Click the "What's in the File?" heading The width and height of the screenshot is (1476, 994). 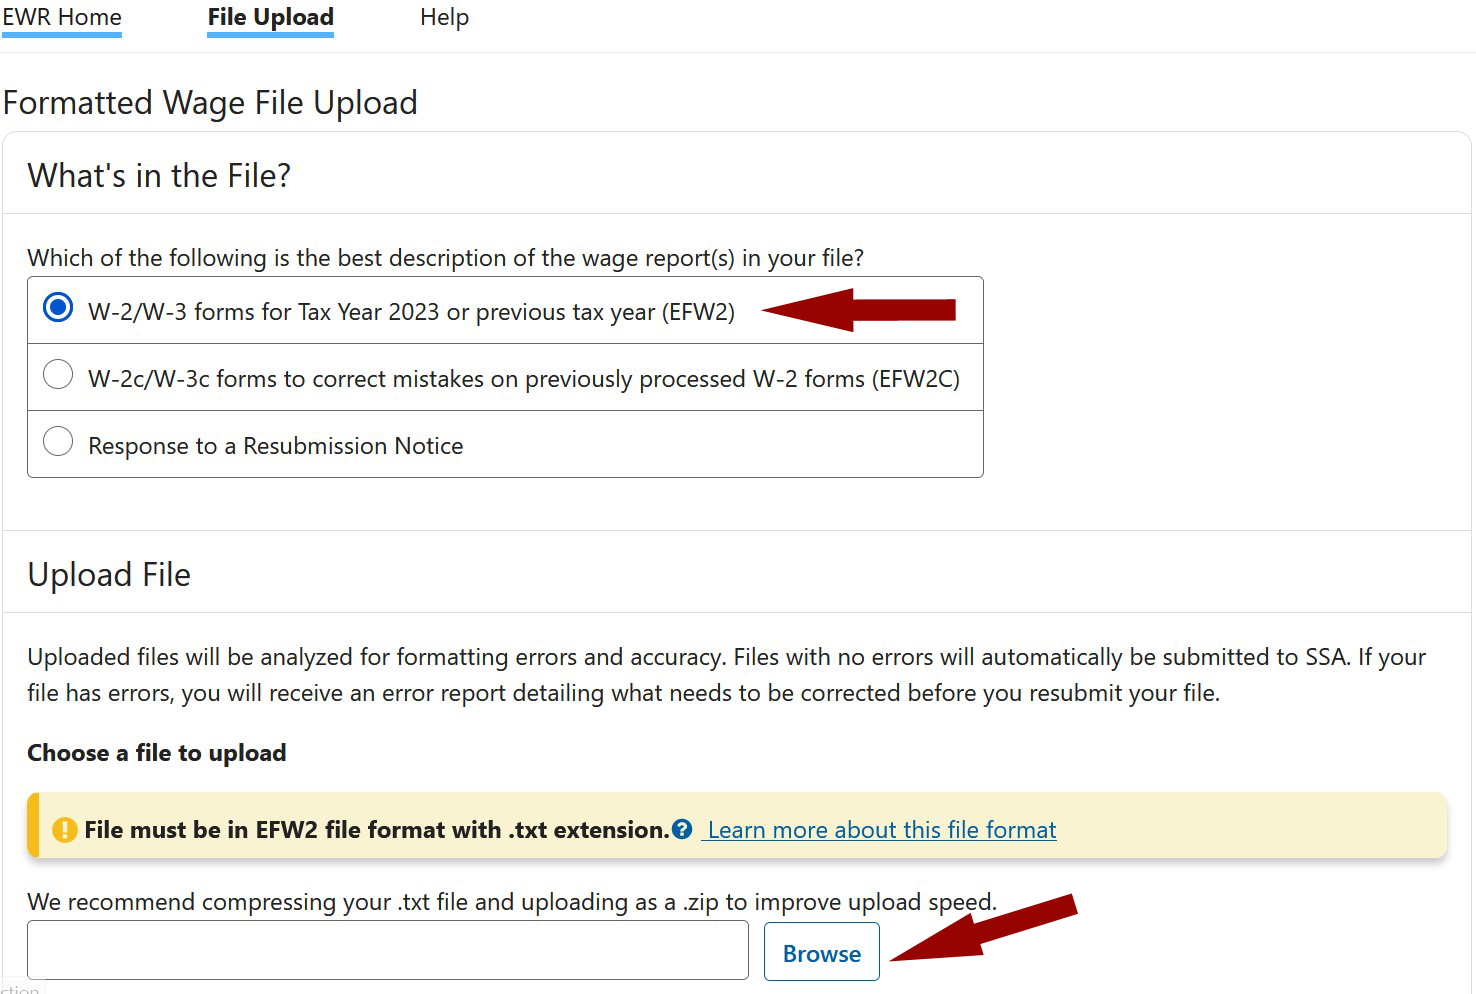point(159,175)
